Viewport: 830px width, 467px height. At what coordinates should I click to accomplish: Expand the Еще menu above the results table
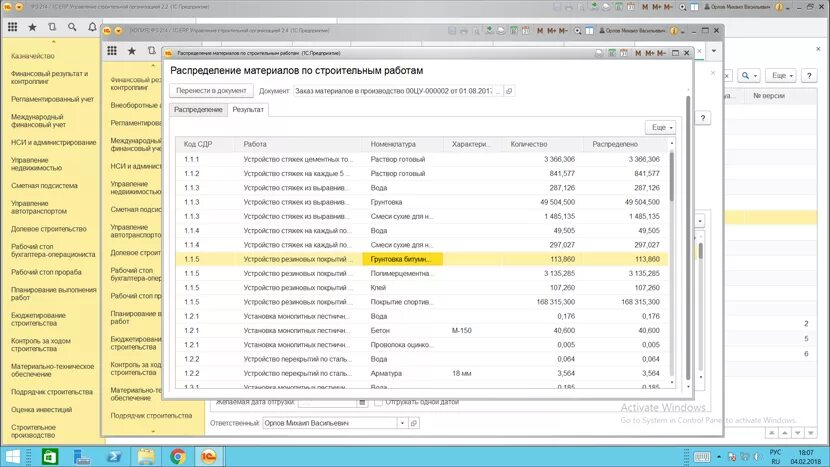[x=661, y=128]
